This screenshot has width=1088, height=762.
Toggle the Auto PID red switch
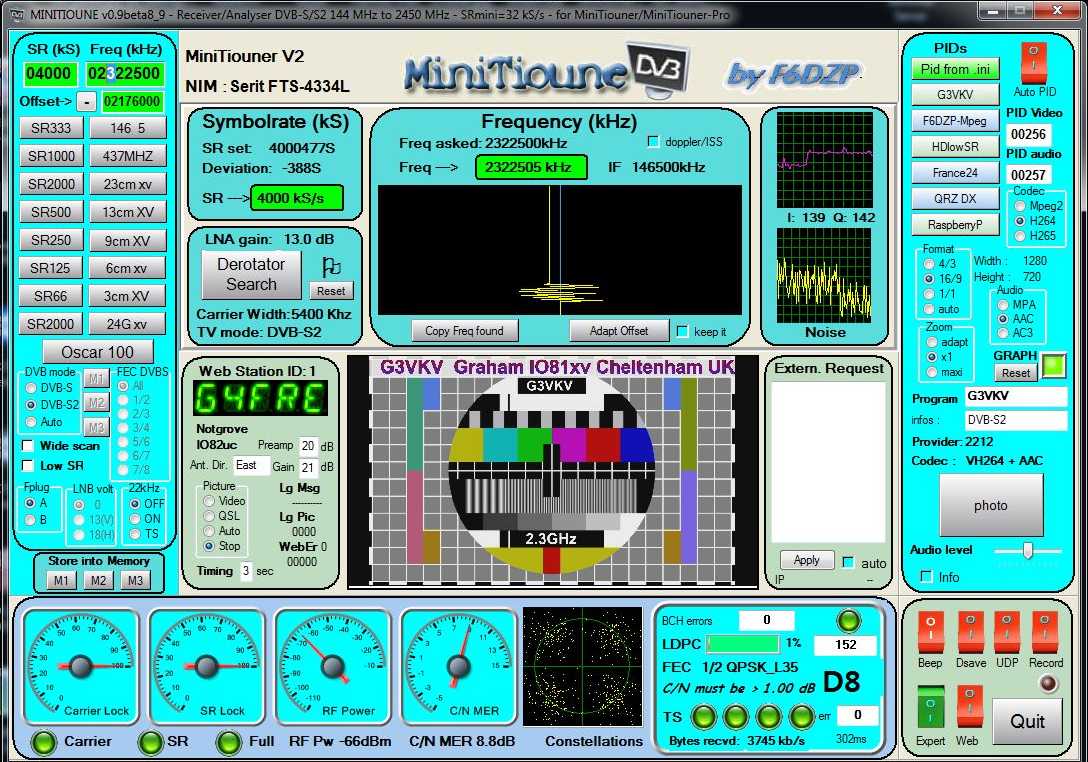click(x=1033, y=62)
